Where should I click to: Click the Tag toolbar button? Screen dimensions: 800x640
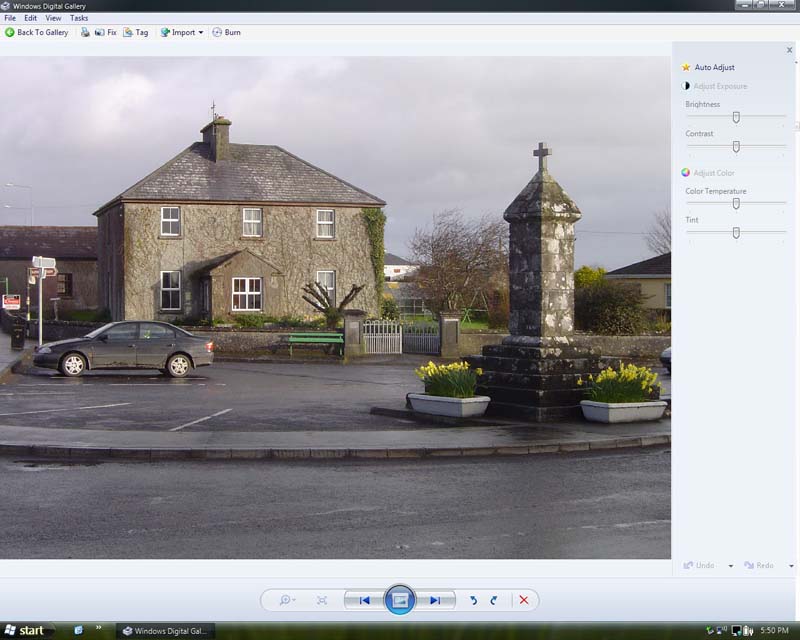coord(135,32)
